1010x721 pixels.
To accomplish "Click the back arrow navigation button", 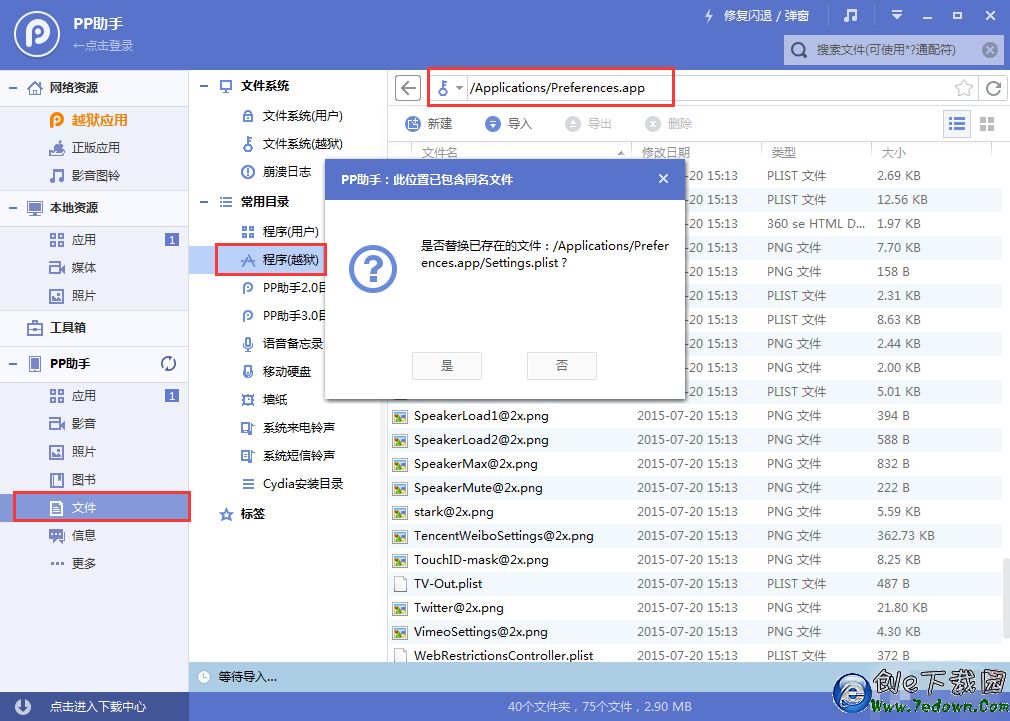I will [407, 88].
